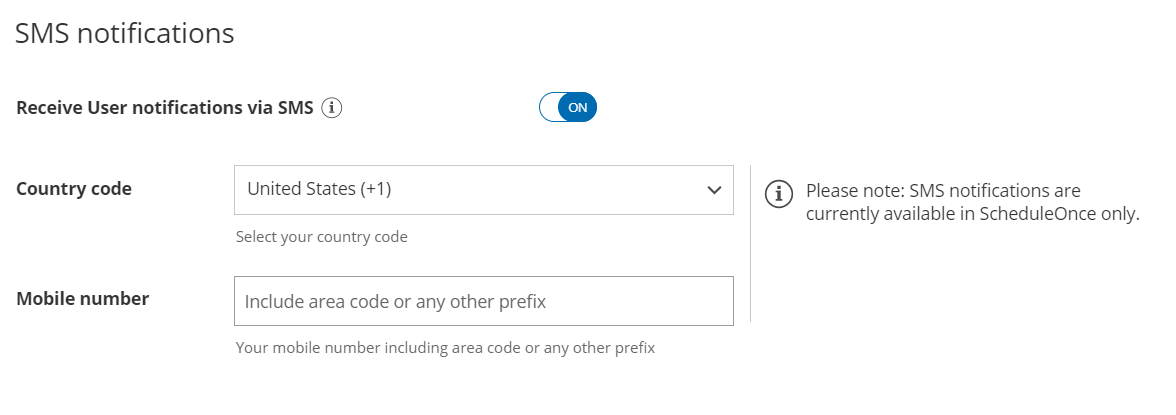Image resolution: width=1176 pixels, height=415 pixels.
Task: Click the Country code field label
Action: (x=74, y=189)
